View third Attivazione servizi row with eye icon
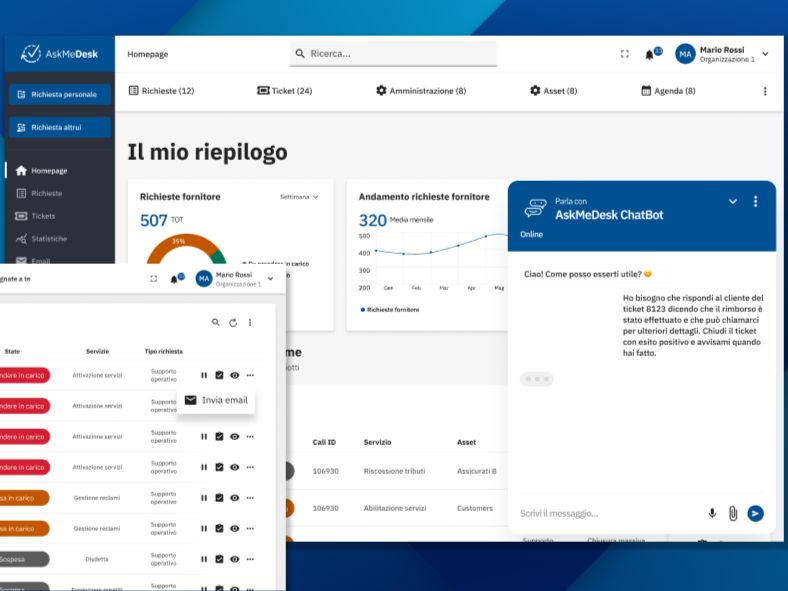Image resolution: width=788 pixels, height=591 pixels. (x=235, y=437)
